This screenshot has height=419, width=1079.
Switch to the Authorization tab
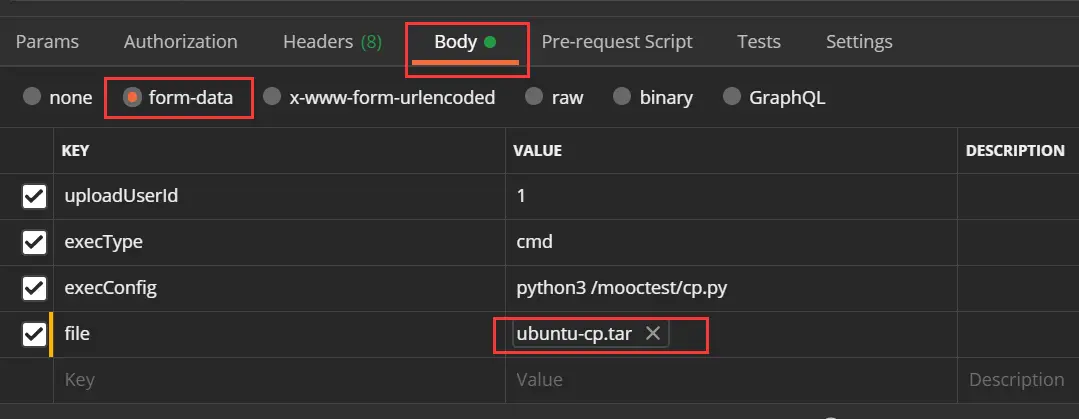click(180, 42)
